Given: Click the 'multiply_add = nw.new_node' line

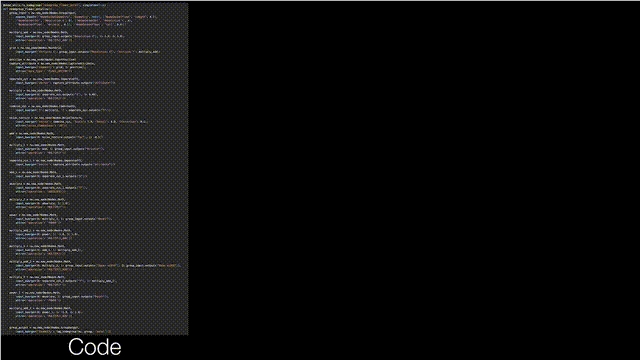Looking at the screenshot, I should pyautogui.click(x=38, y=32).
